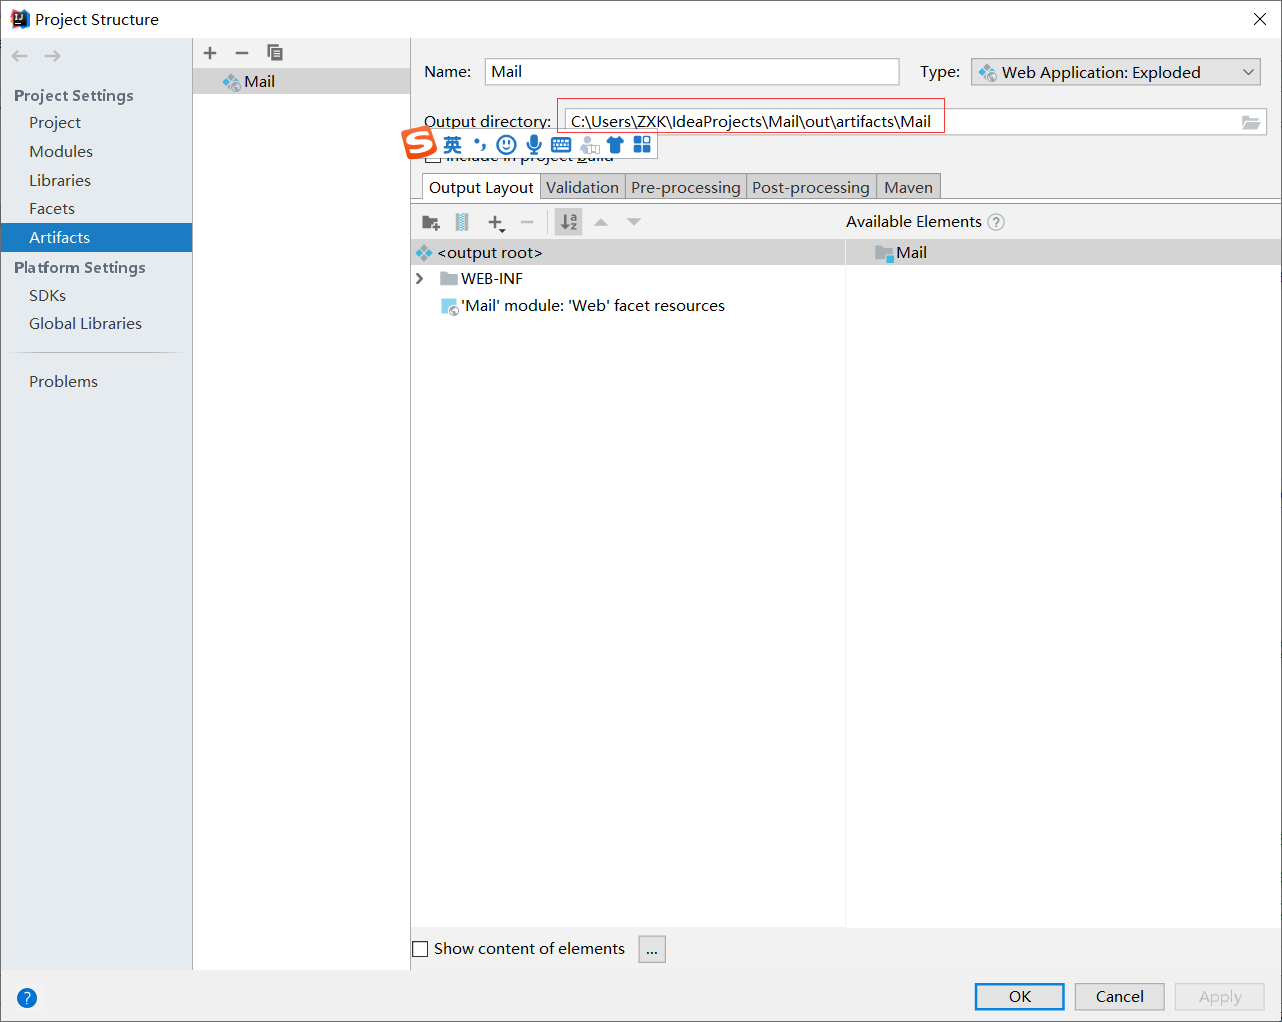Click the Cancel button
1282x1022 pixels.
click(x=1120, y=997)
